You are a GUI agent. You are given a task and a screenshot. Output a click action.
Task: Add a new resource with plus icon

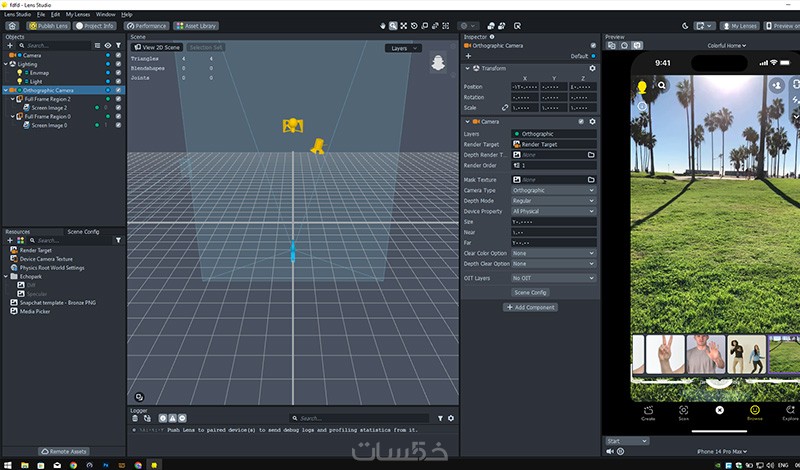coord(10,240)
